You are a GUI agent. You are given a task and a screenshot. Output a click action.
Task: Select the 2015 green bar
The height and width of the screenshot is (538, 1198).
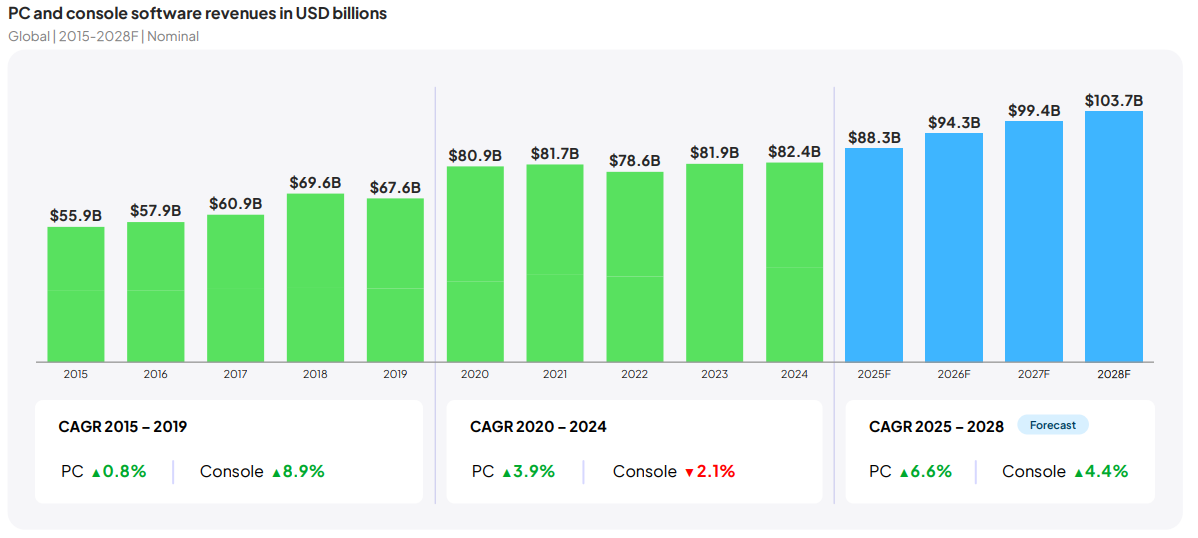point(76,294)
